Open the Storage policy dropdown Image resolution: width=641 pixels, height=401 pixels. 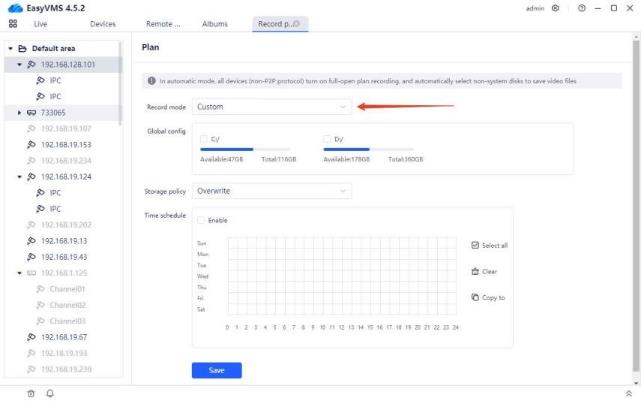point(272,190)
